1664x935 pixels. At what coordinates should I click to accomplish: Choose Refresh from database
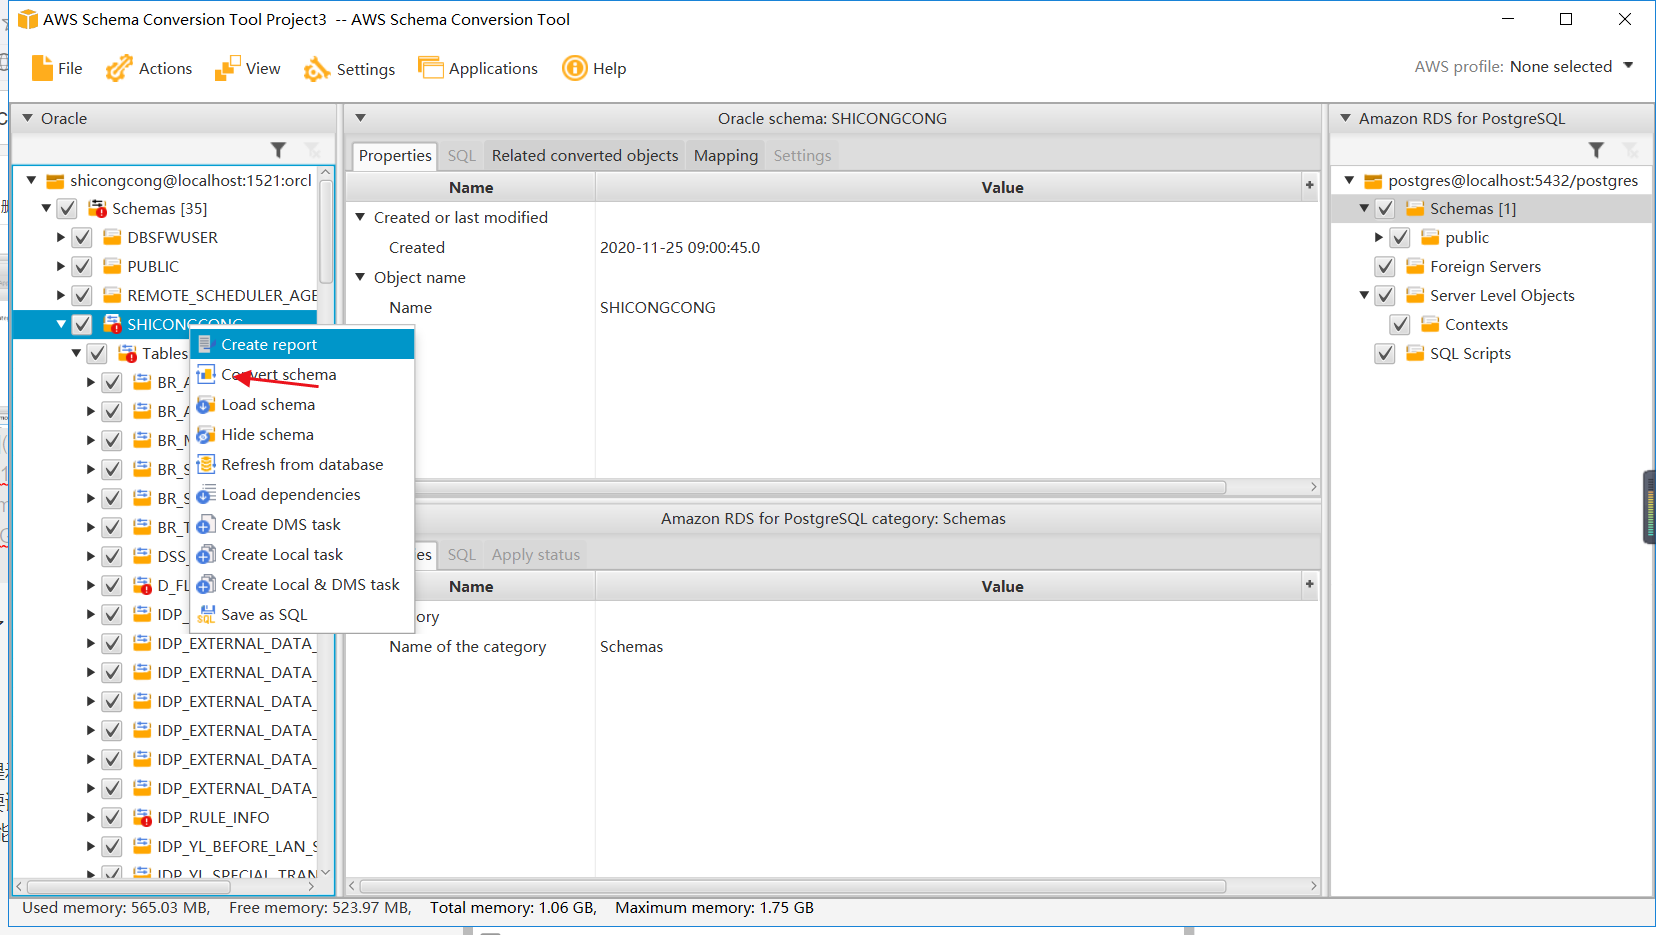tap(302, 464)
